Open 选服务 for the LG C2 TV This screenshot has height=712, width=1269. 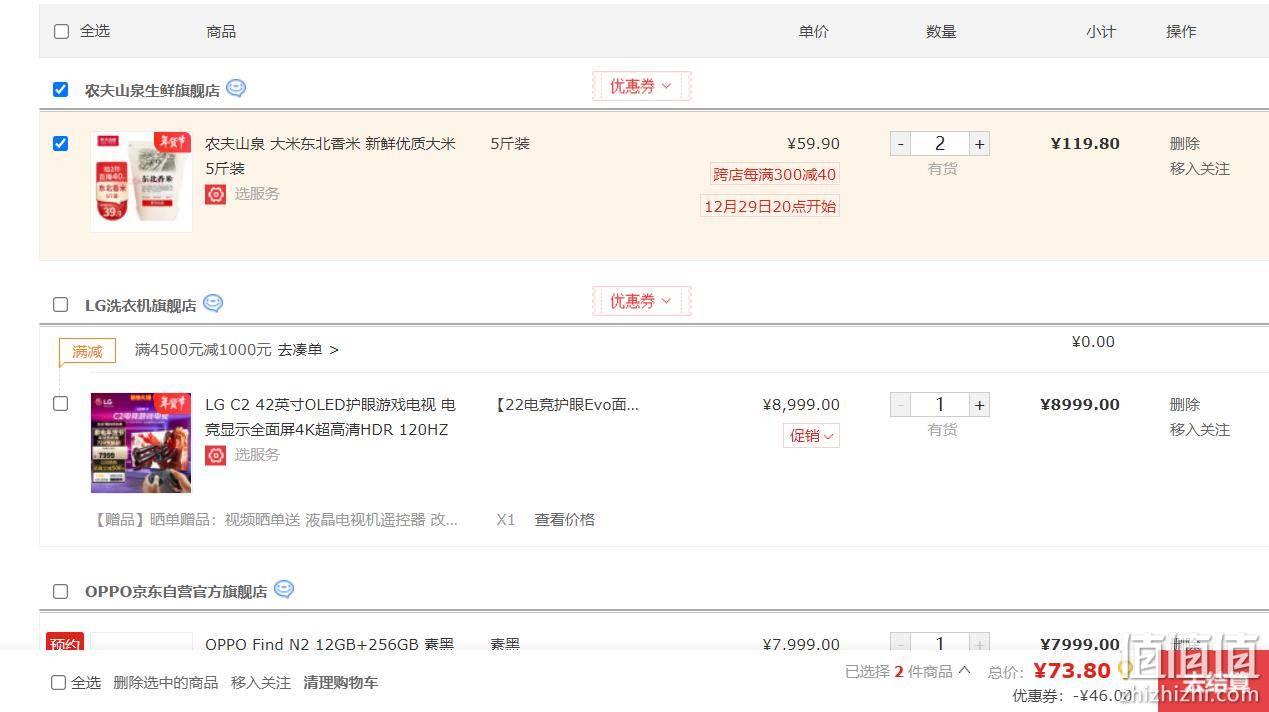click(x=257, y=454)
